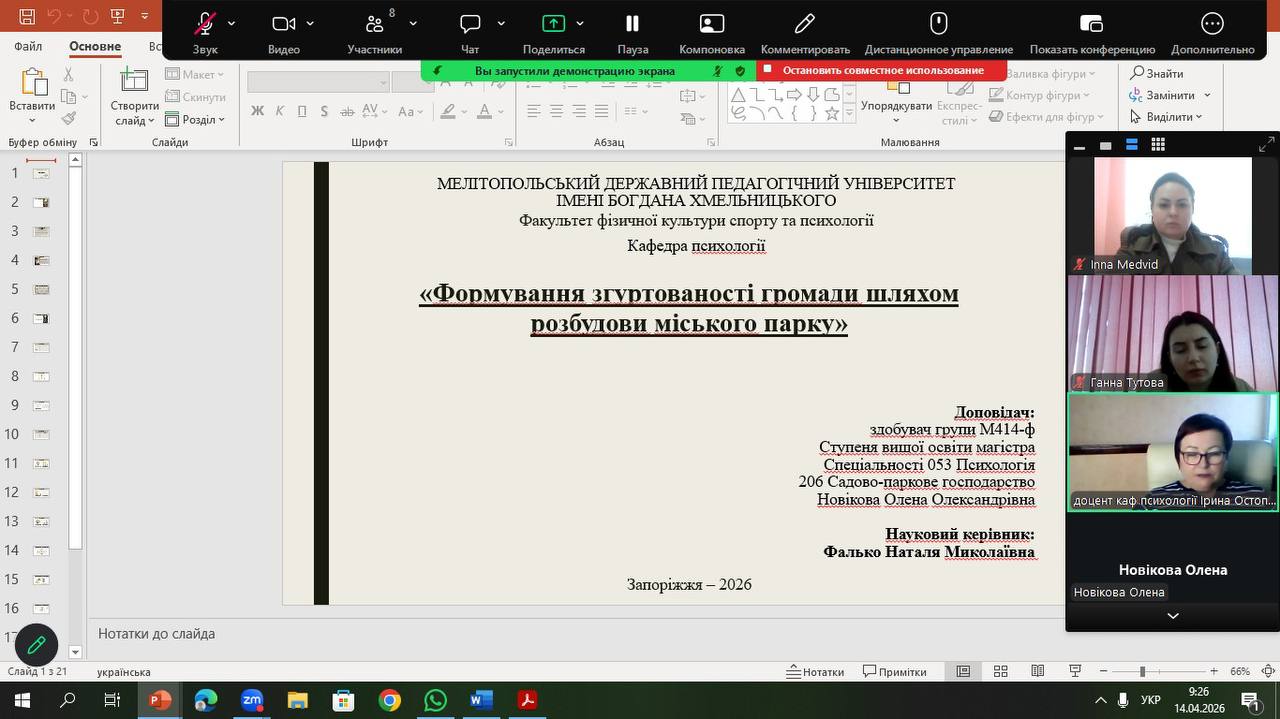Switch to gallery view in video panel
The width and height of the screenshot is (1280, 719).
(1158, 145)
